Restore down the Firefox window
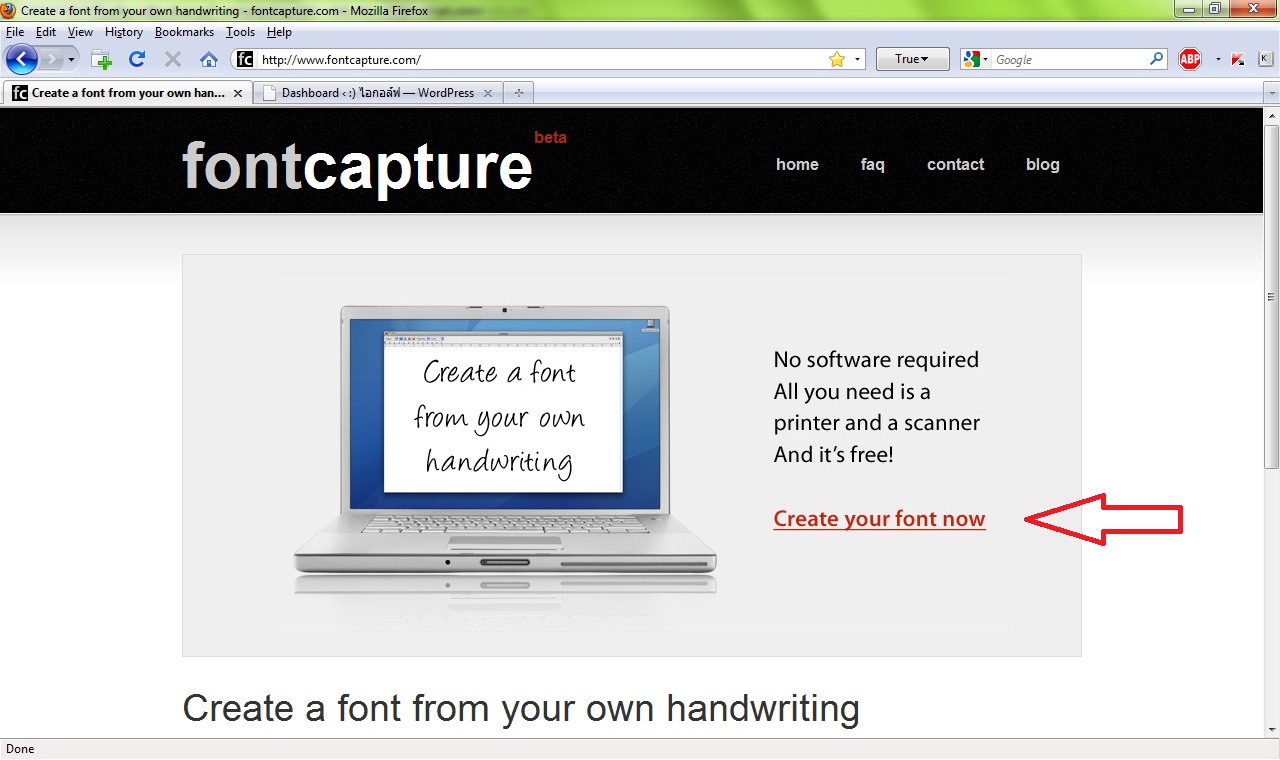The image size is (1280, 760). 1214,9
